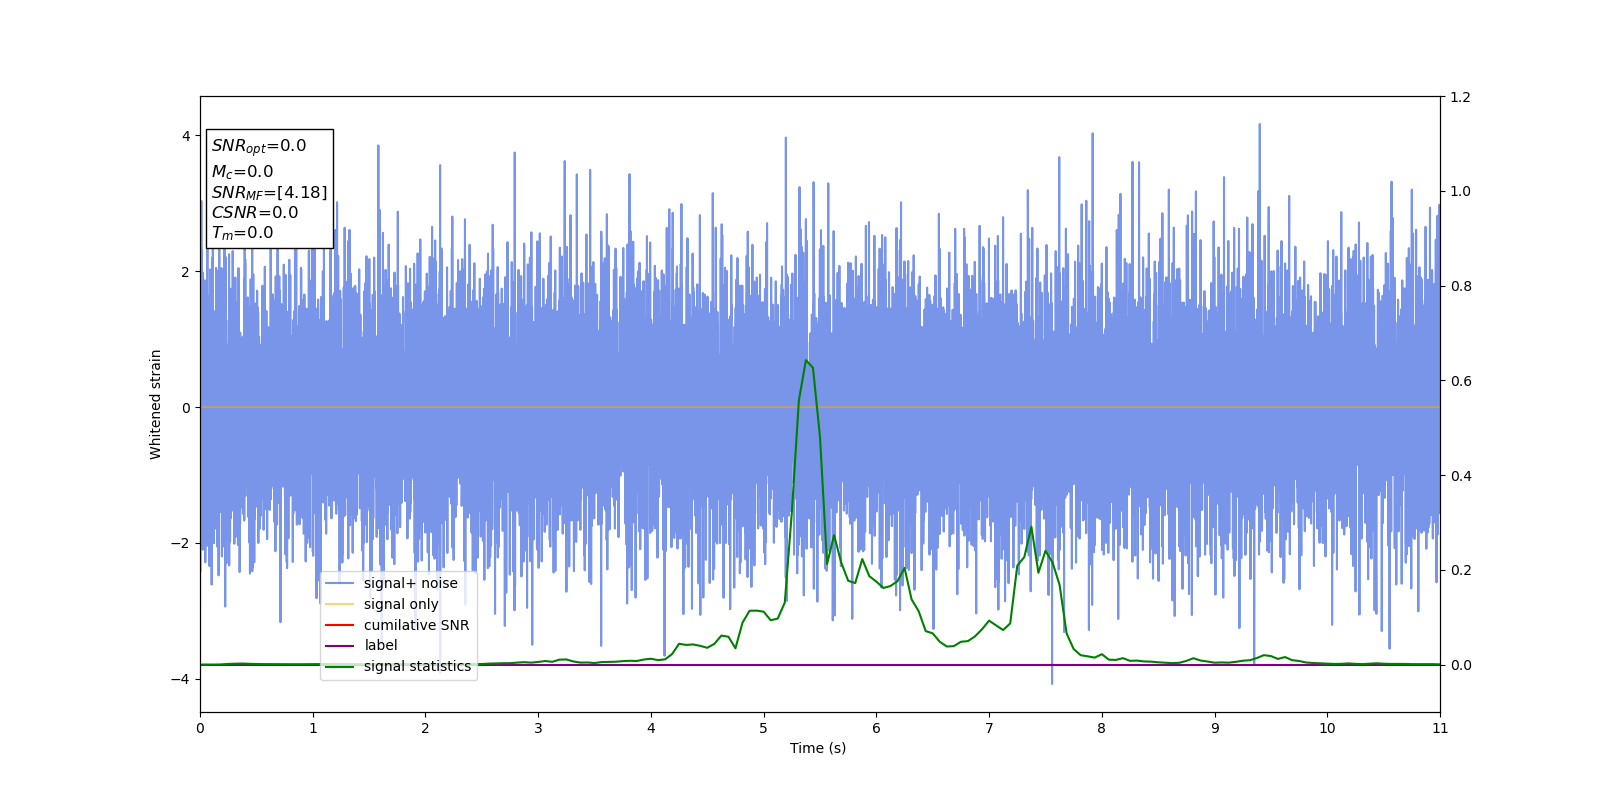Image resolution: width=1600 pixels, height=800 pixels.
Task: Click the red 'cumilative SNR' legend line sample
Action: coord(340,625)
